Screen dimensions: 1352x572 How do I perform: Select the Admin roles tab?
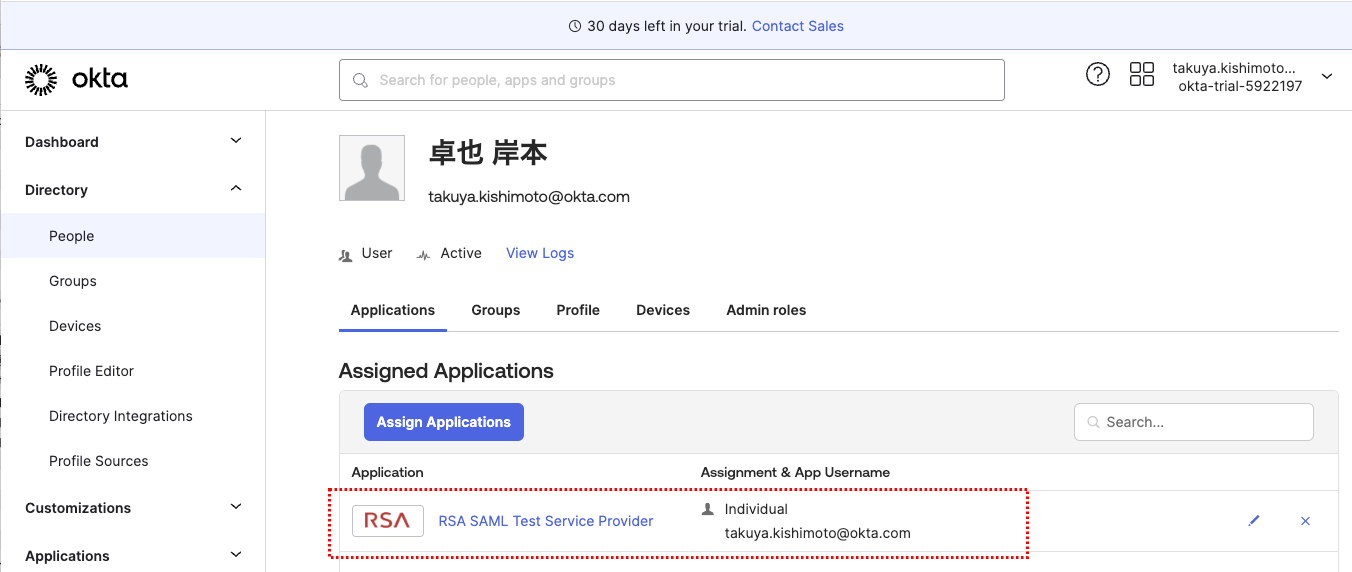766,310
